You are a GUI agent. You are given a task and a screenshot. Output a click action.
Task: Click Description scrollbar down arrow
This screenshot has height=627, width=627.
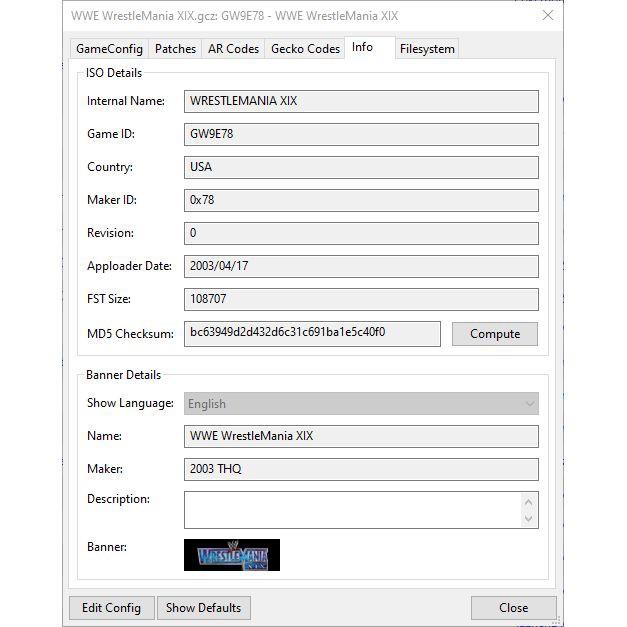(x=529, y=519)
